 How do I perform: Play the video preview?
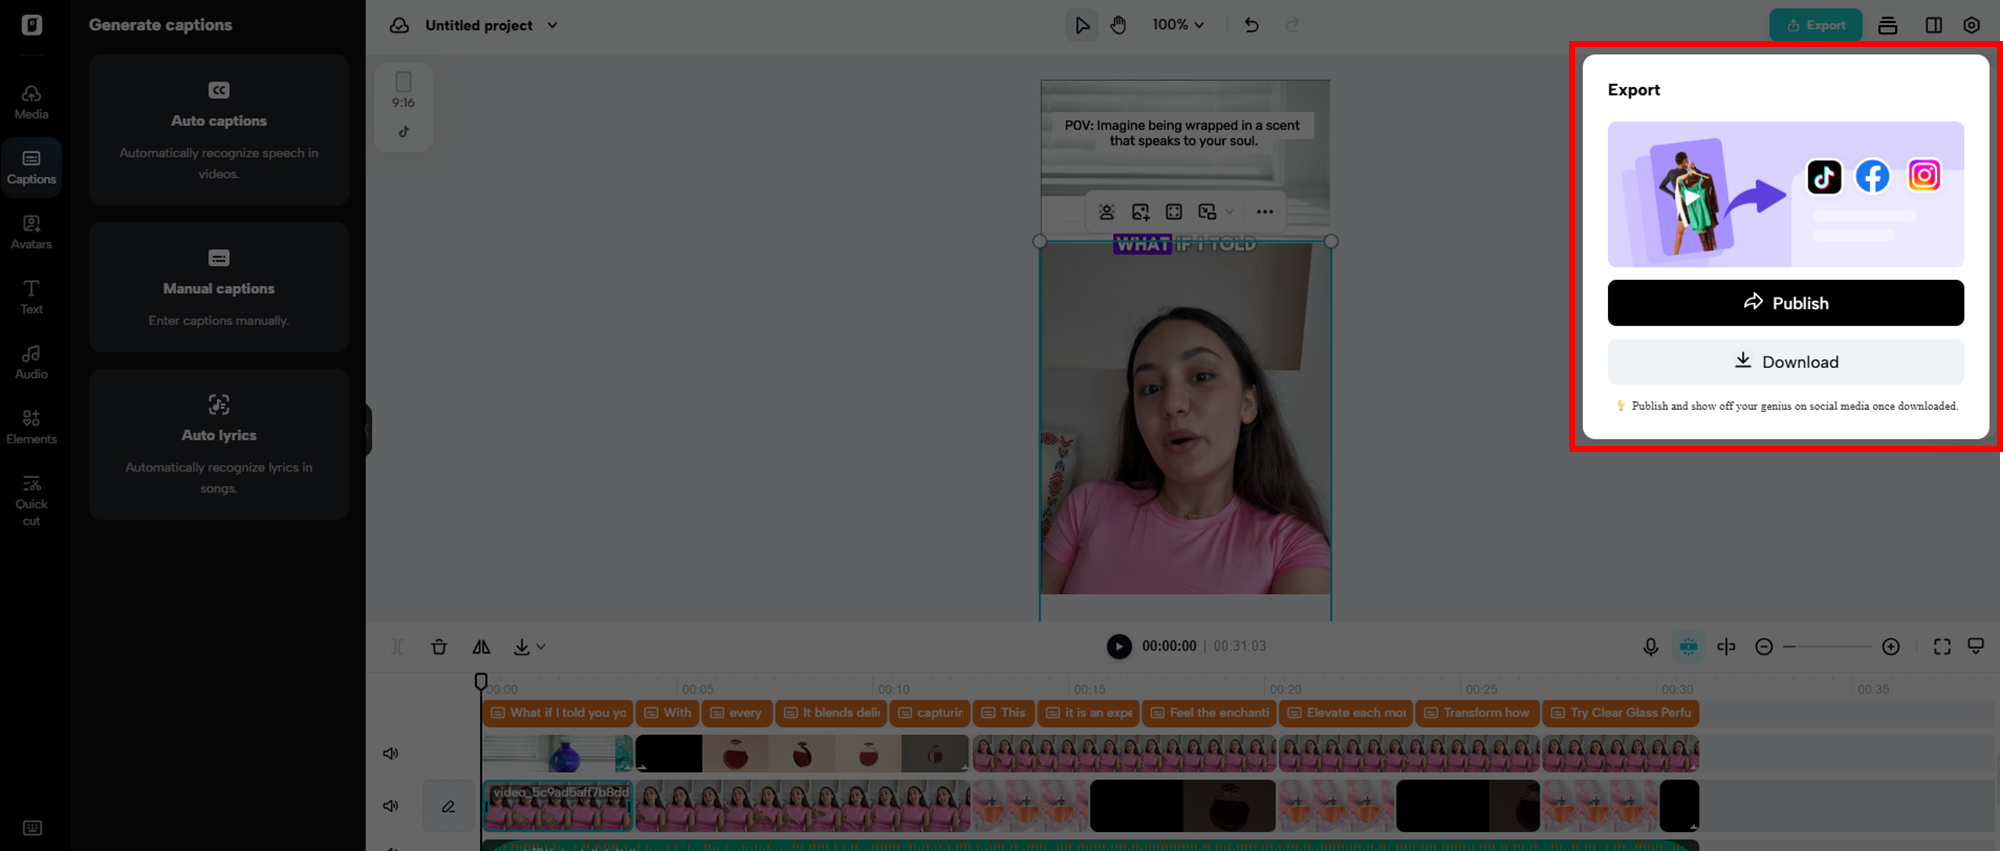[1119, 647]
